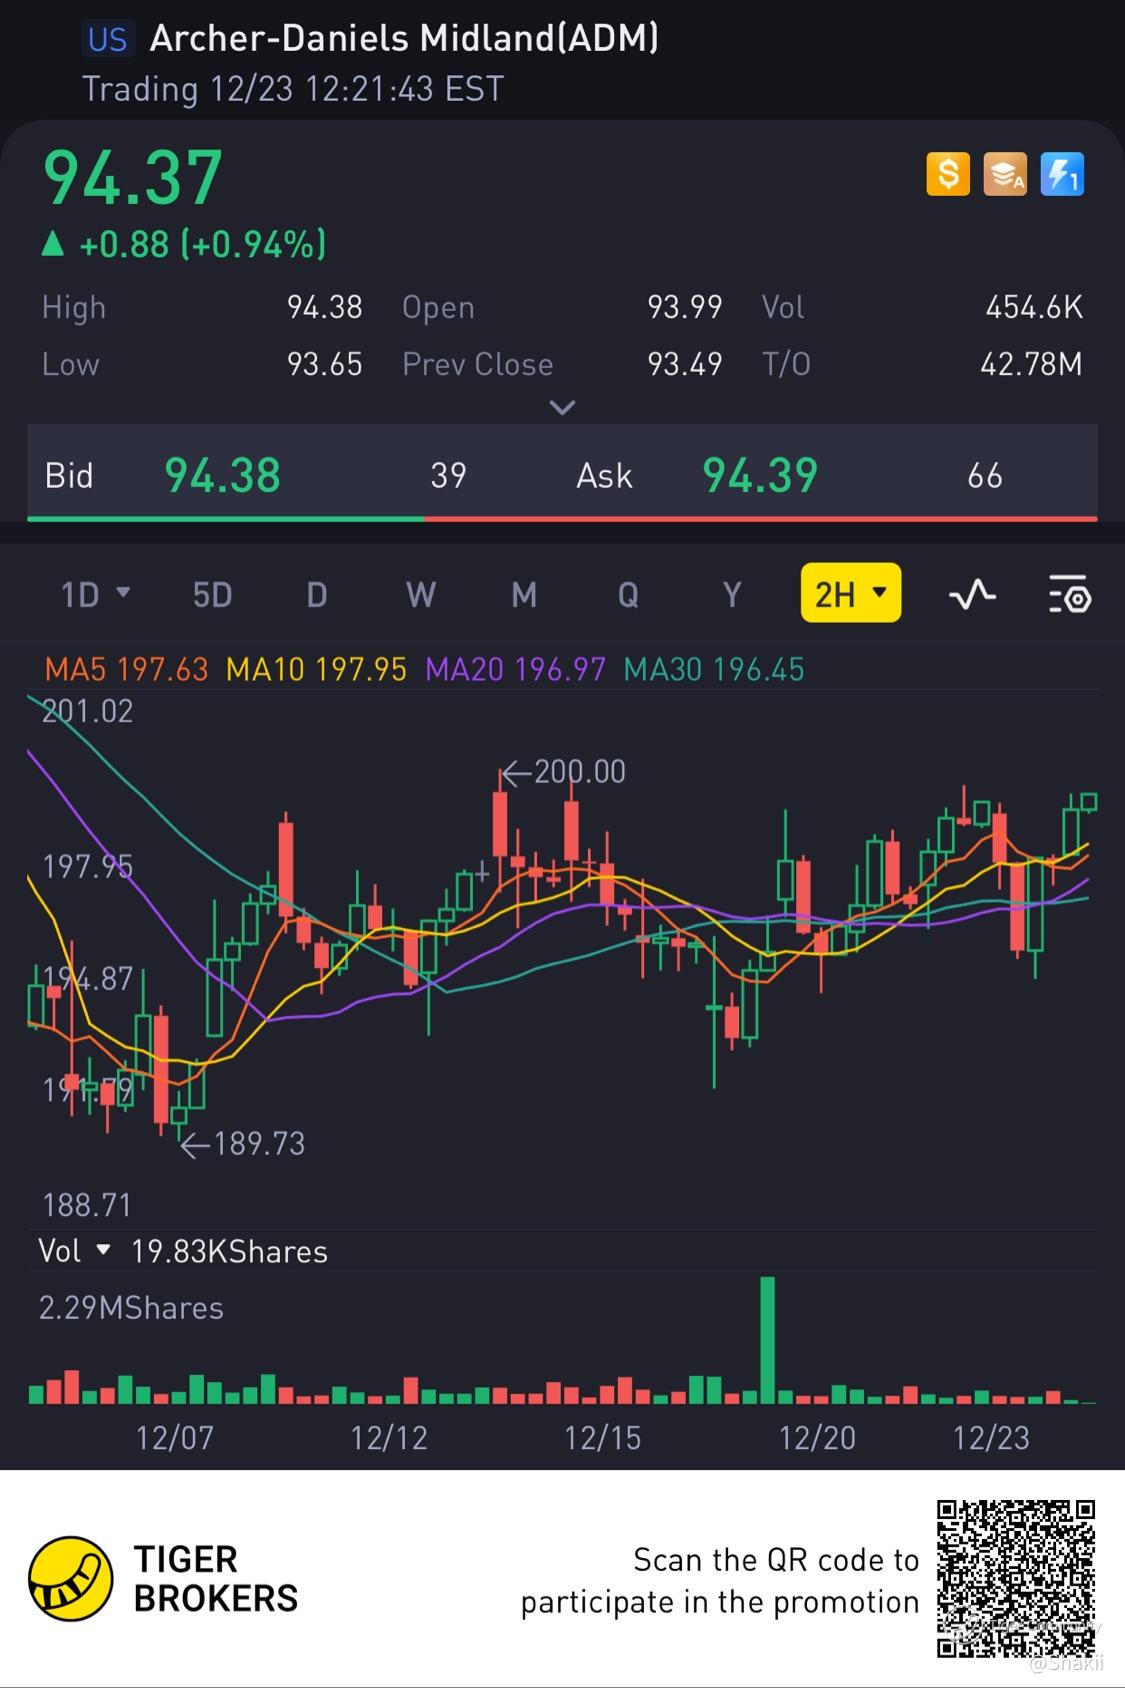Viewport: 1125px width, 1688px height.
Task: Tap the High value 94.38
Action: (324, 307)
